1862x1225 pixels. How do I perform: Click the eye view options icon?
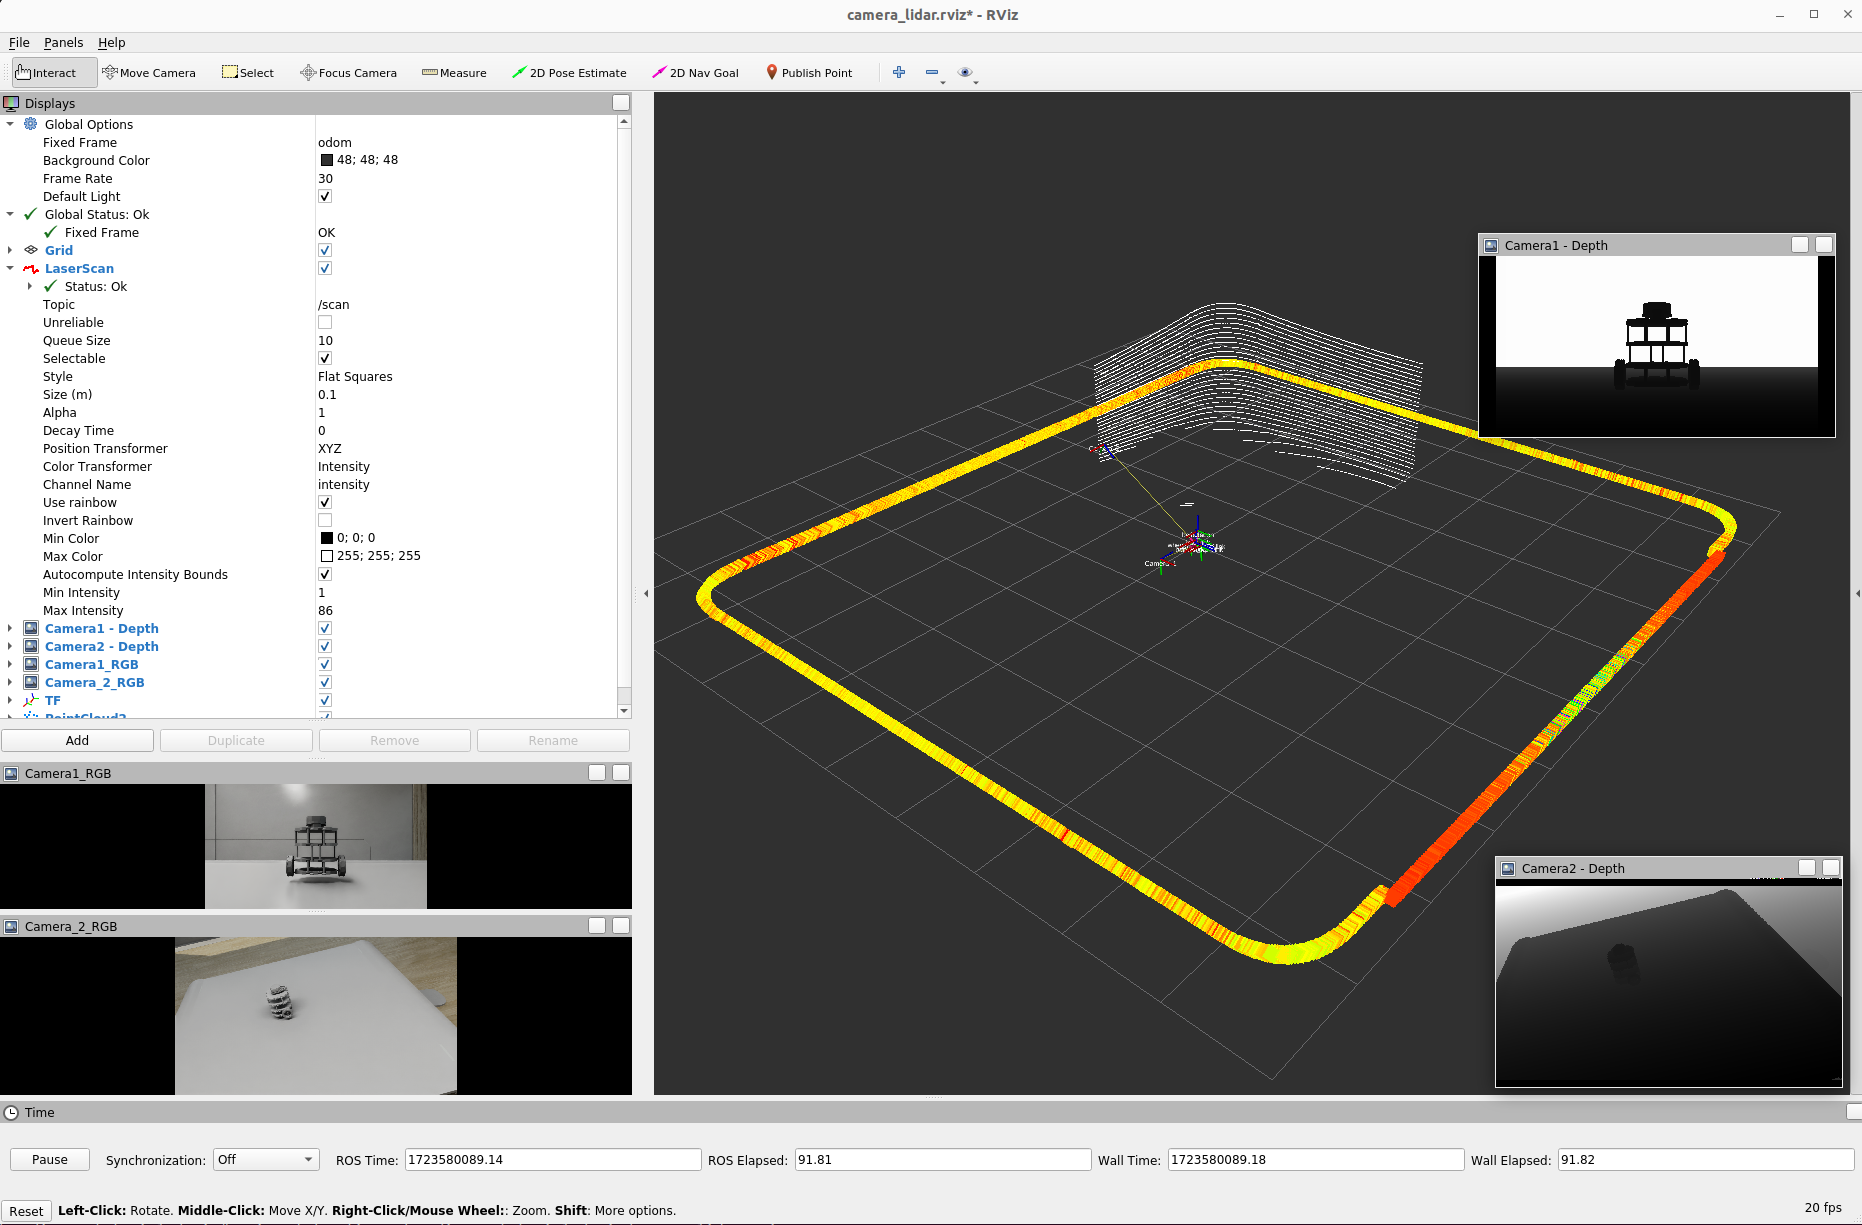[x=965, y=72]
